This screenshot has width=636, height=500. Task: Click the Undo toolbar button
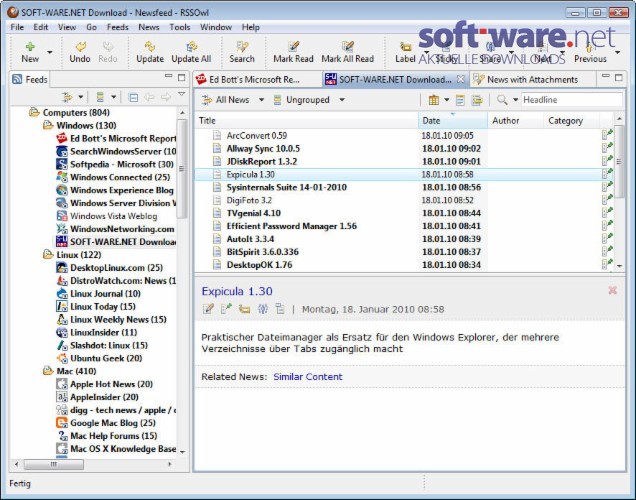80,52
